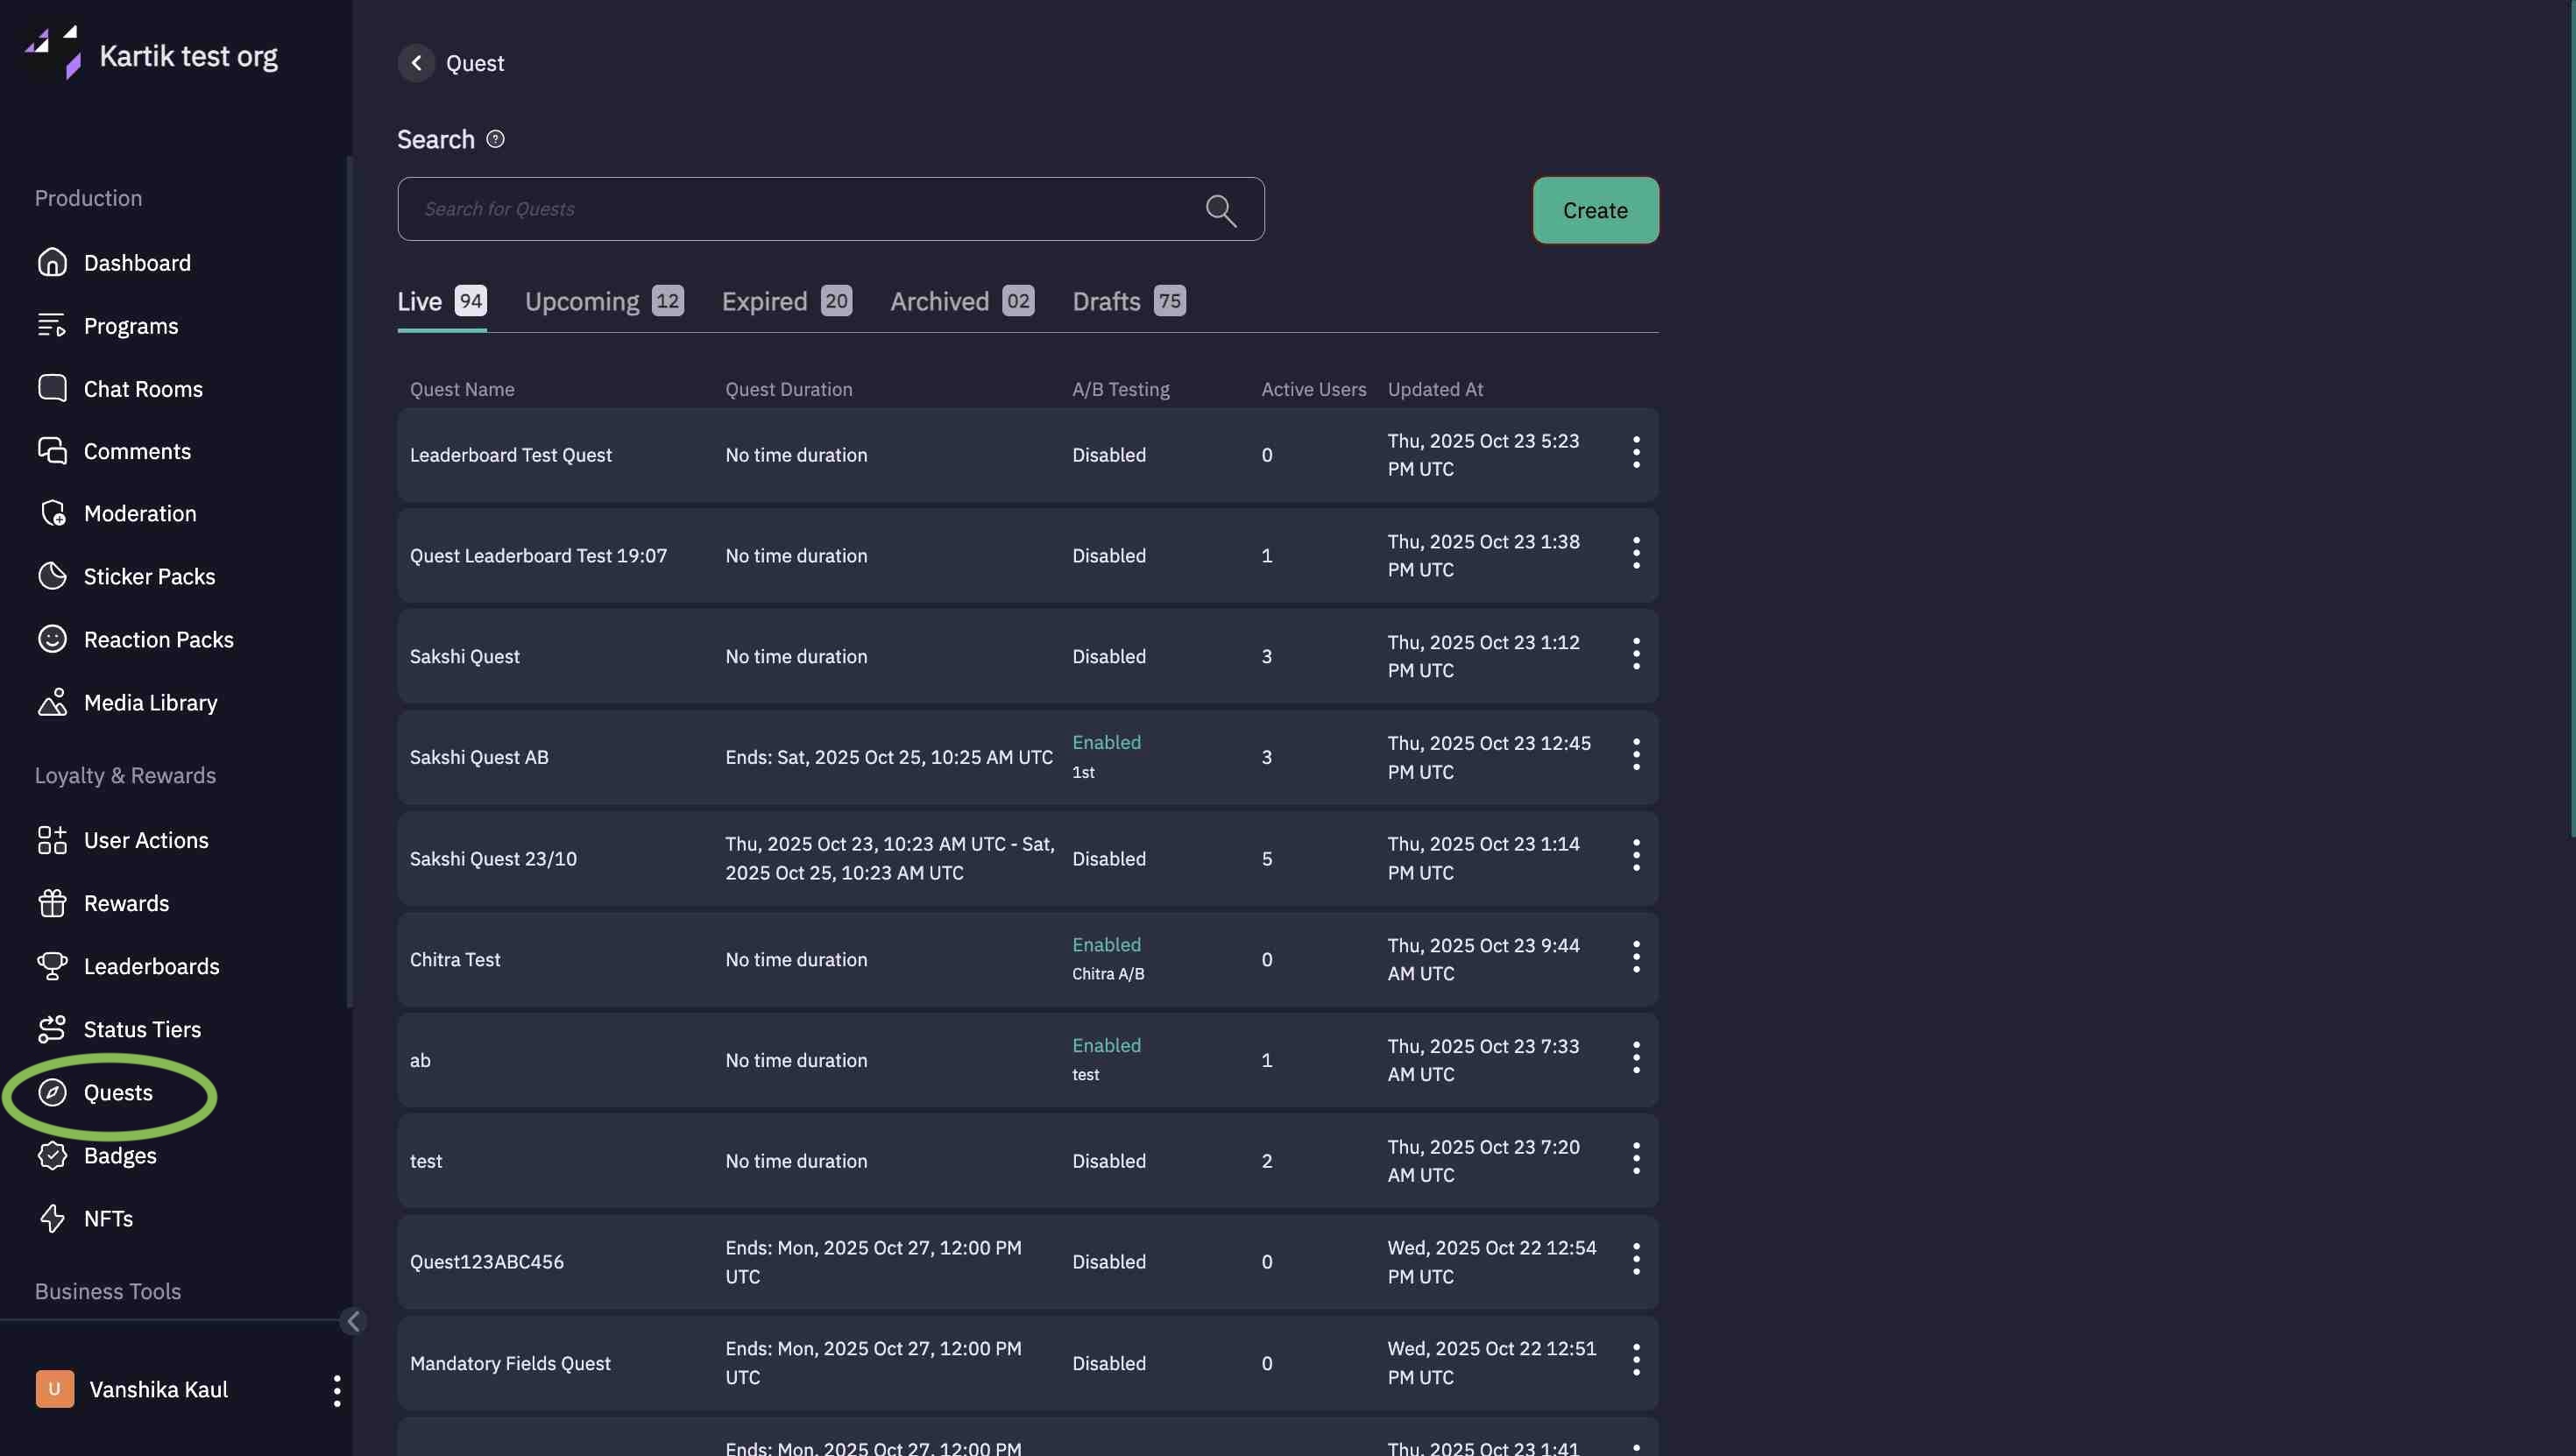Screen dimensions: 2576x1456
Task: Click the Dashboard home icon
Action: (x=52, y=262)
